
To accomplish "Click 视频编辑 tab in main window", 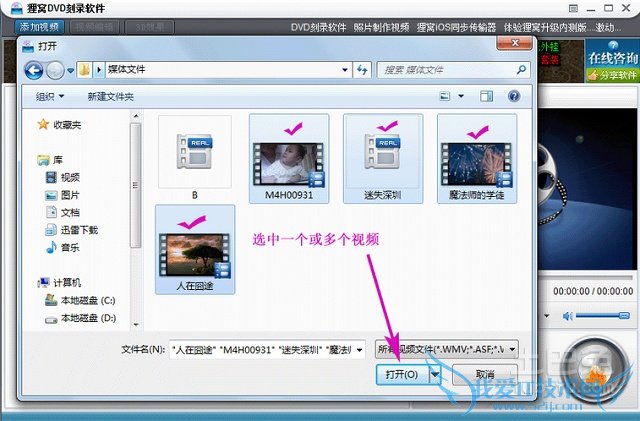I will (94, 27).
